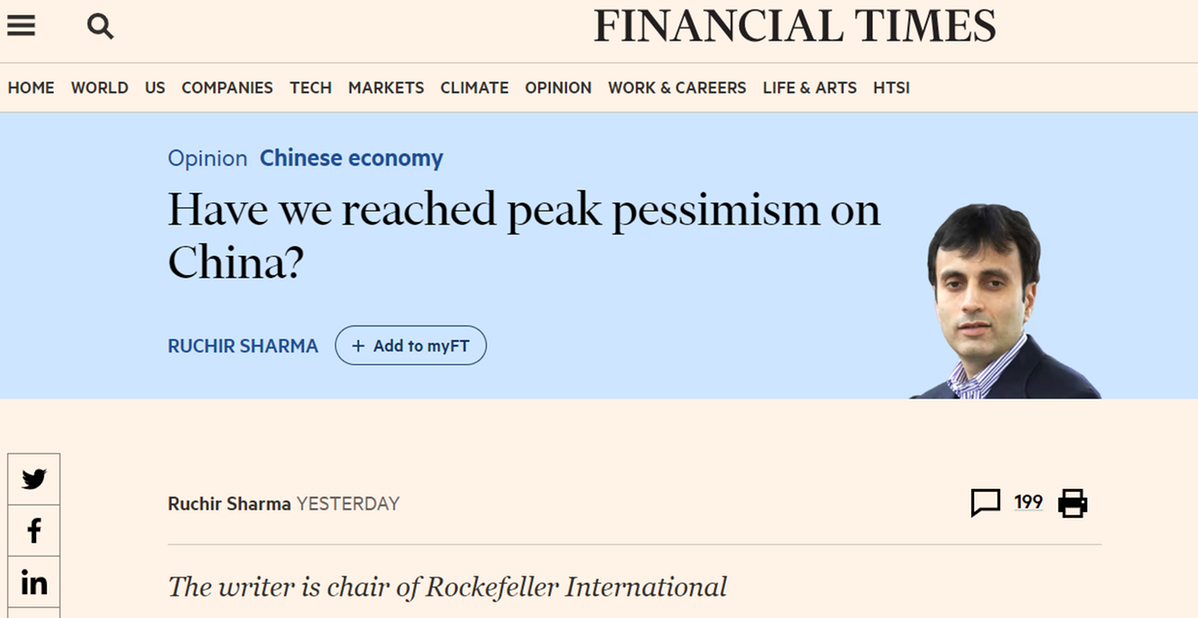Go to the HOME section

pyautogui.click(x=31, y=88)
